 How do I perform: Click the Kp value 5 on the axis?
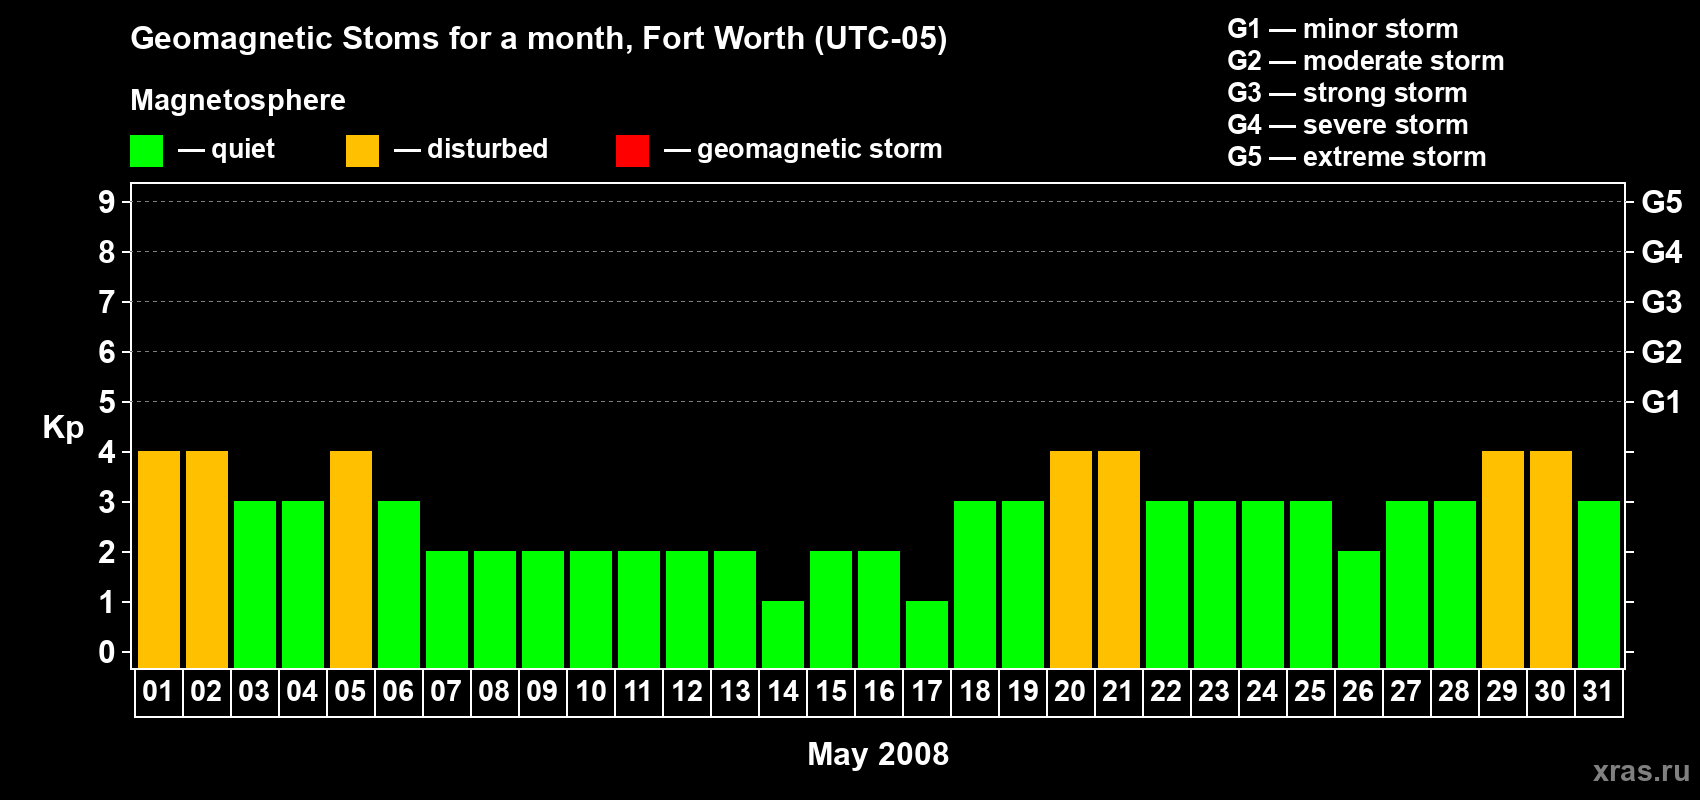point(107,402)
